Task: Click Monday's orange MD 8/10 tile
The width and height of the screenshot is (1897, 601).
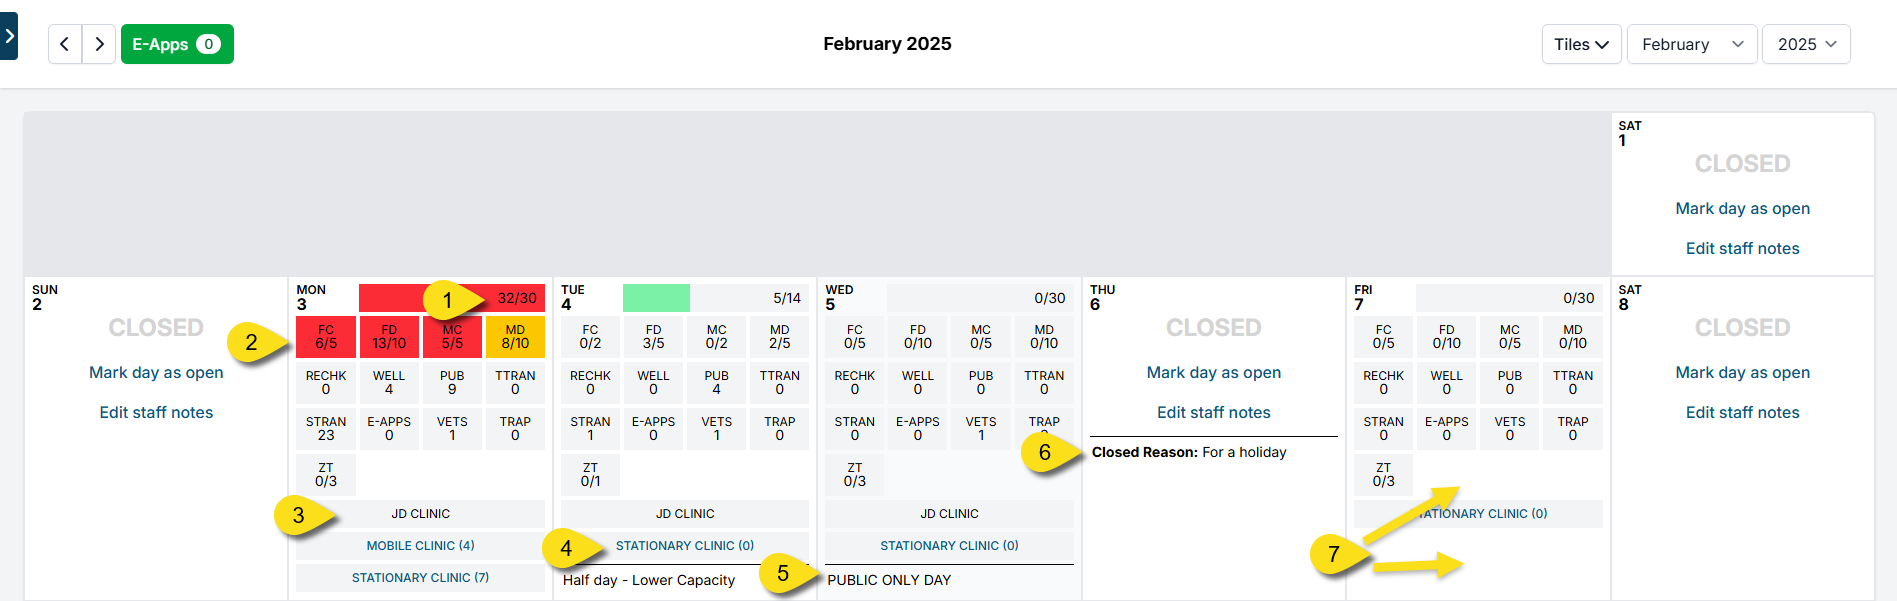Action: (515, 336)
